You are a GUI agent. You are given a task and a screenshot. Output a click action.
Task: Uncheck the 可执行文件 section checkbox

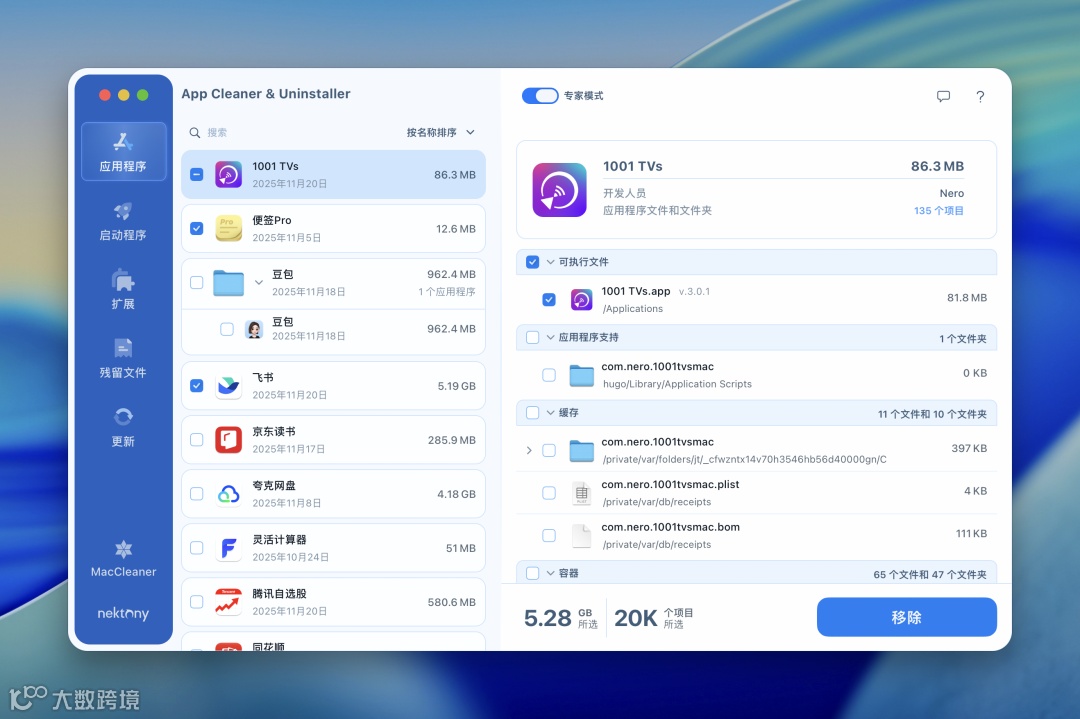532,262
